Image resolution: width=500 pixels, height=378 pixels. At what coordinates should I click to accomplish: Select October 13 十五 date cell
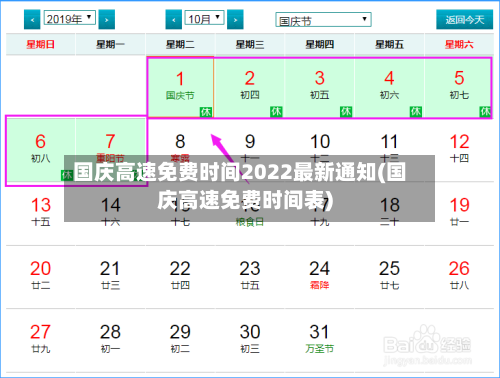41,213
